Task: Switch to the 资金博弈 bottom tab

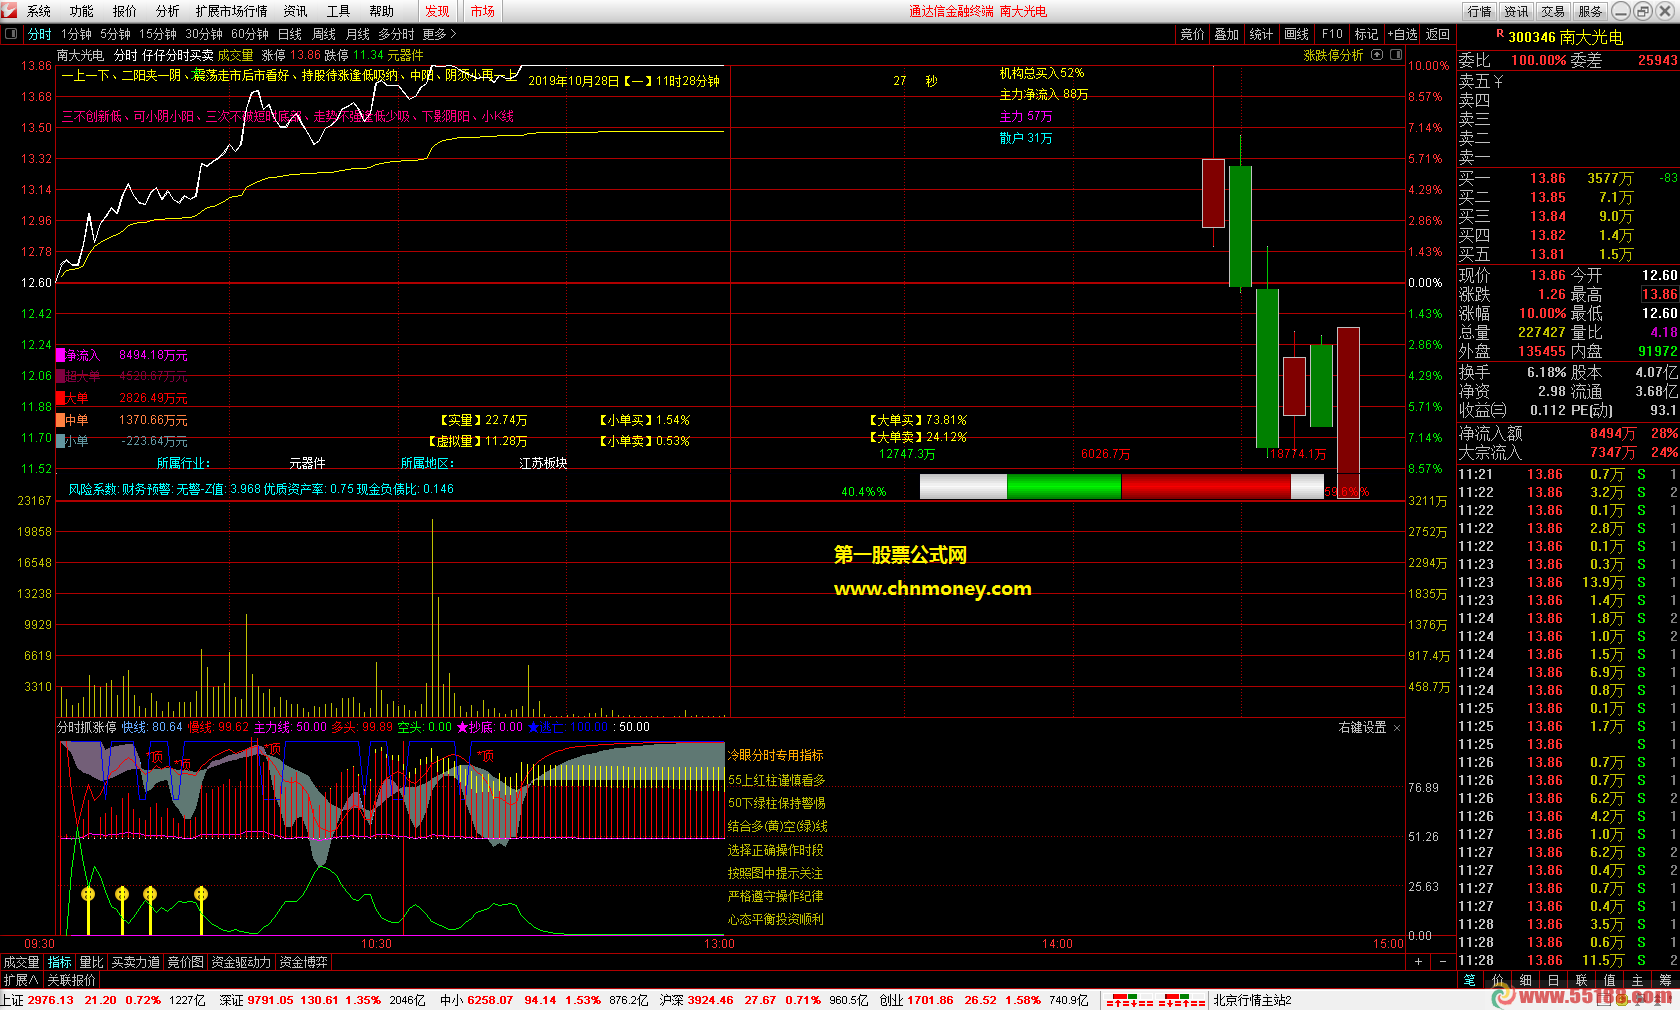Action: 303,962
